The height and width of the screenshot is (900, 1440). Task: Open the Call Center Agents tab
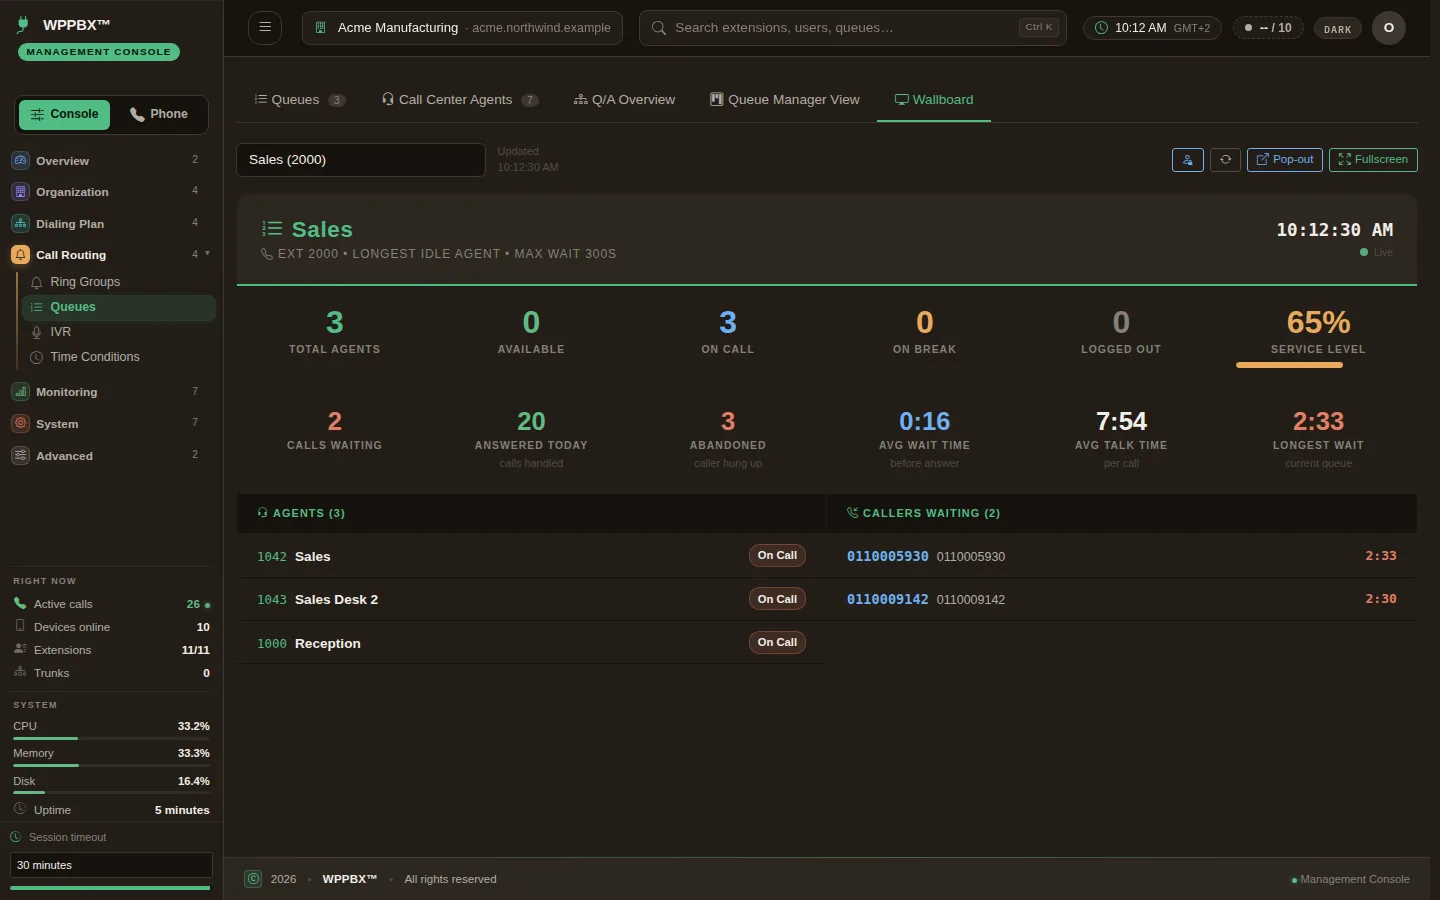click(460, 100)
